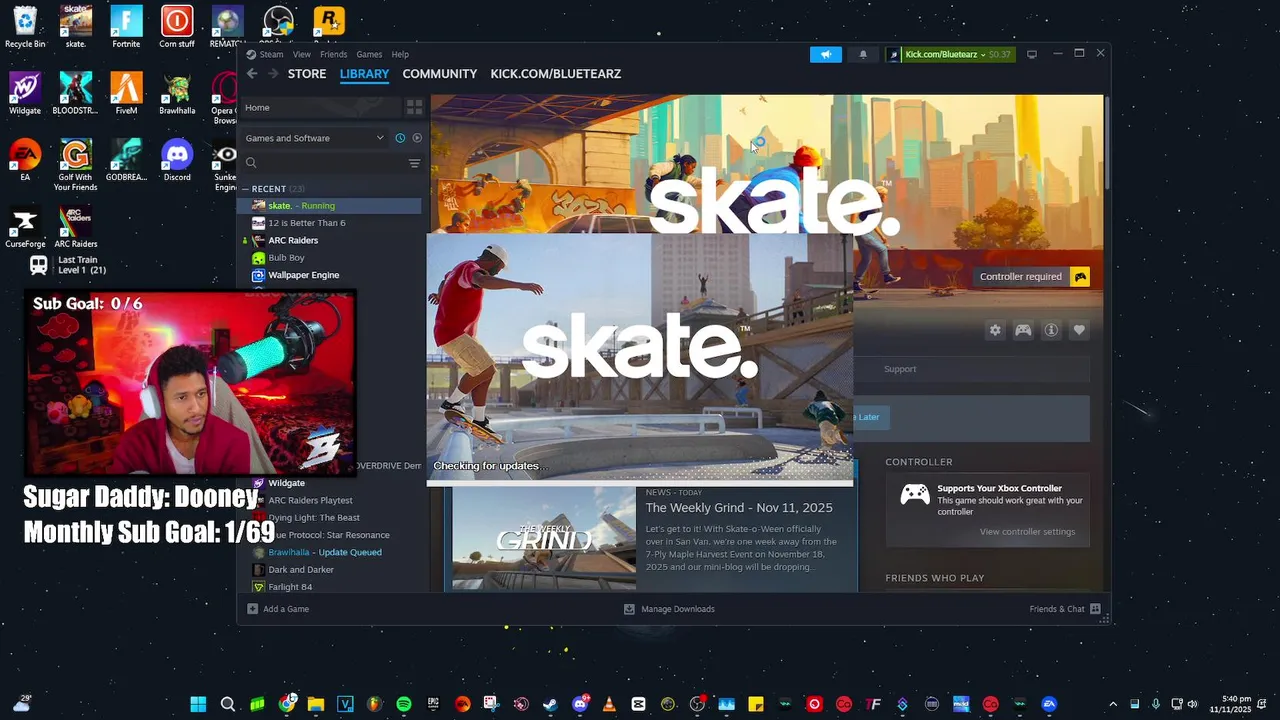
Task: Switch Steam to Big Picture mode icon
Action: coord(1032,54)
